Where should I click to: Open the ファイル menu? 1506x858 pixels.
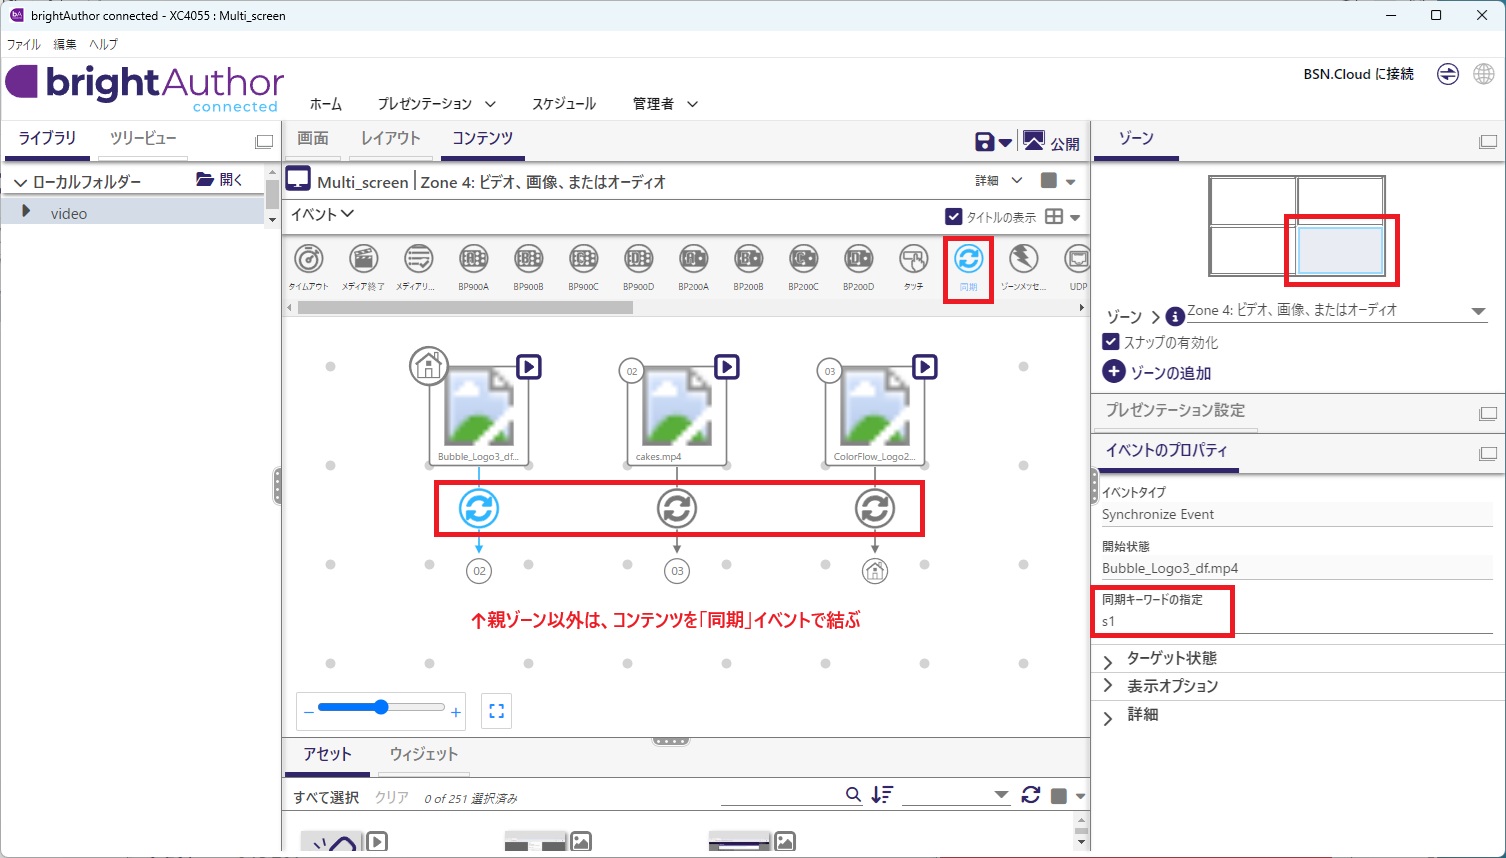click(24, 44)
